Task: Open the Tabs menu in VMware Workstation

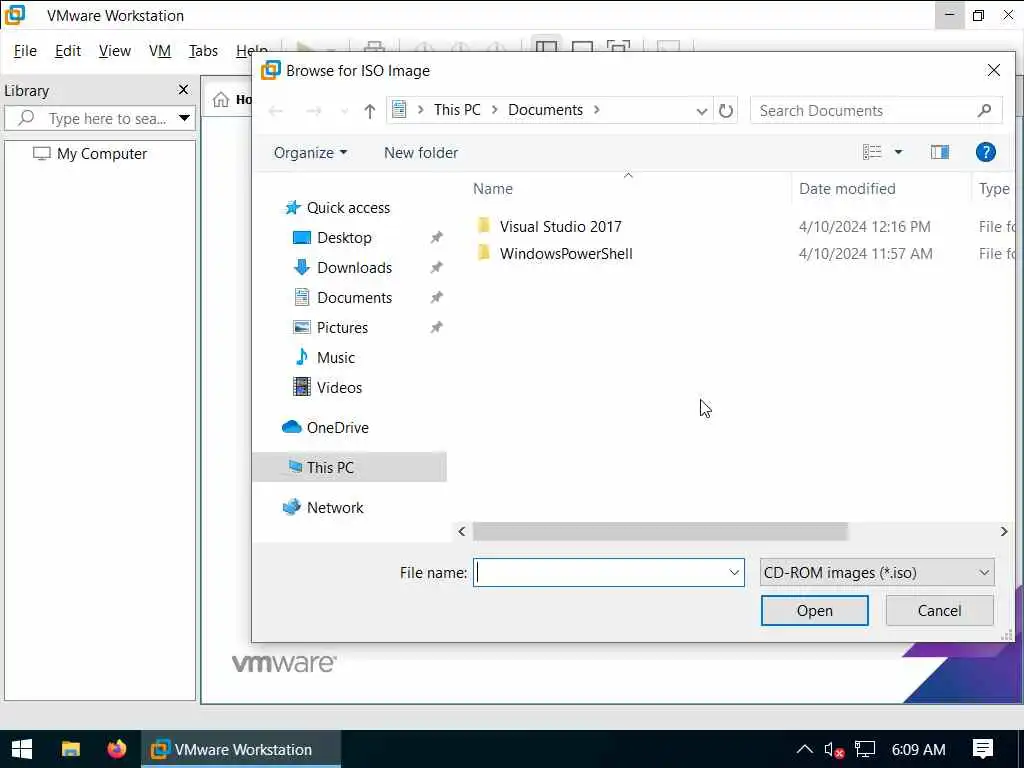Action: pos(203,51)
